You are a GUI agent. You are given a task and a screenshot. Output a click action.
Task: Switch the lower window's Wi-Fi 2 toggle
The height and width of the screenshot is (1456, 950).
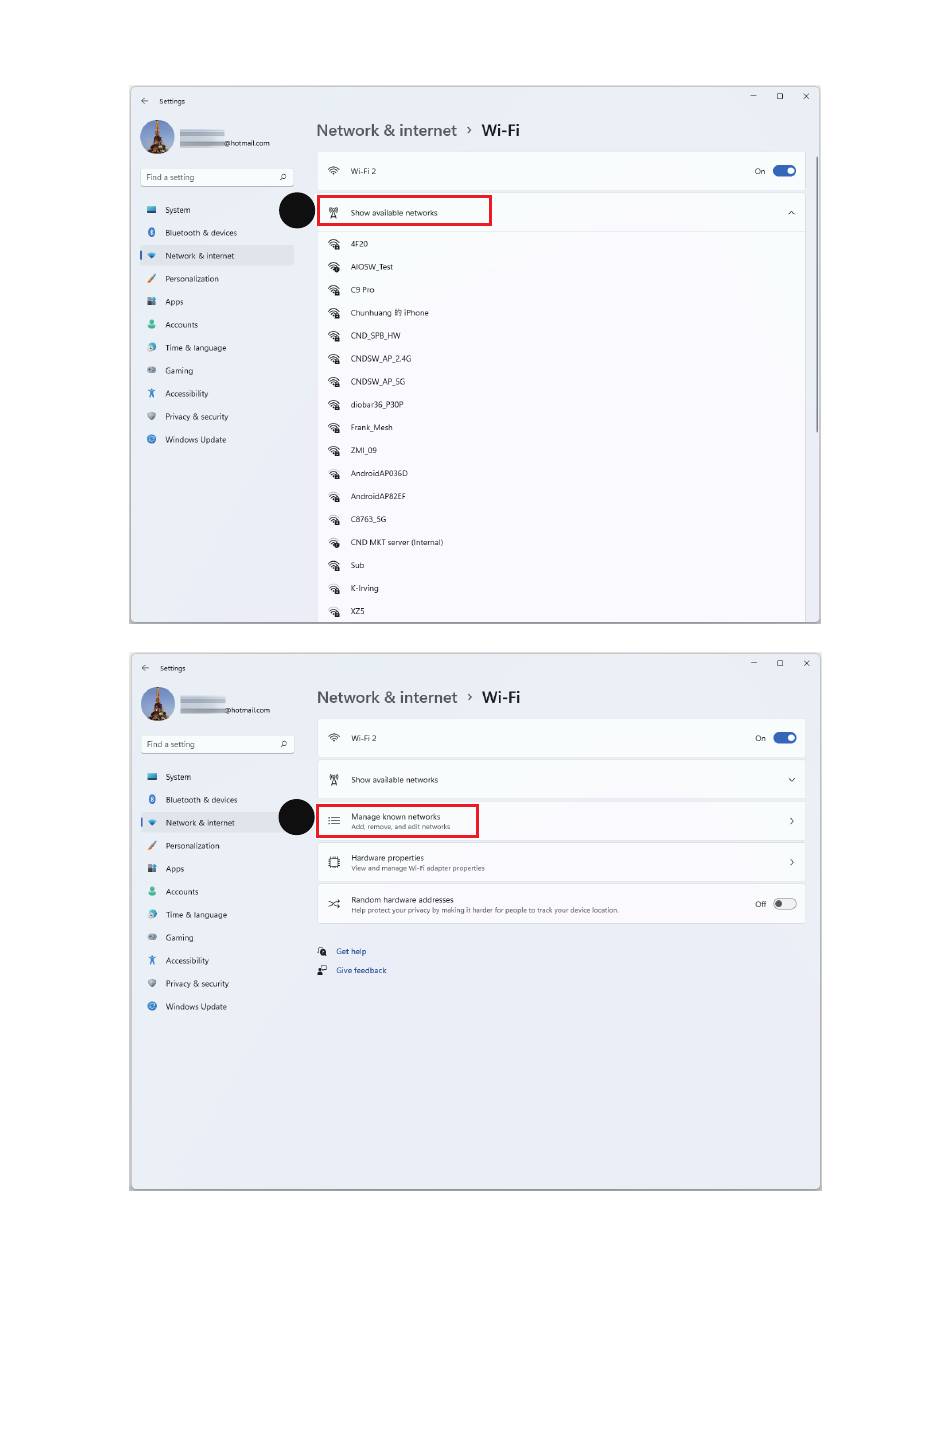click(x=785, y=738)
